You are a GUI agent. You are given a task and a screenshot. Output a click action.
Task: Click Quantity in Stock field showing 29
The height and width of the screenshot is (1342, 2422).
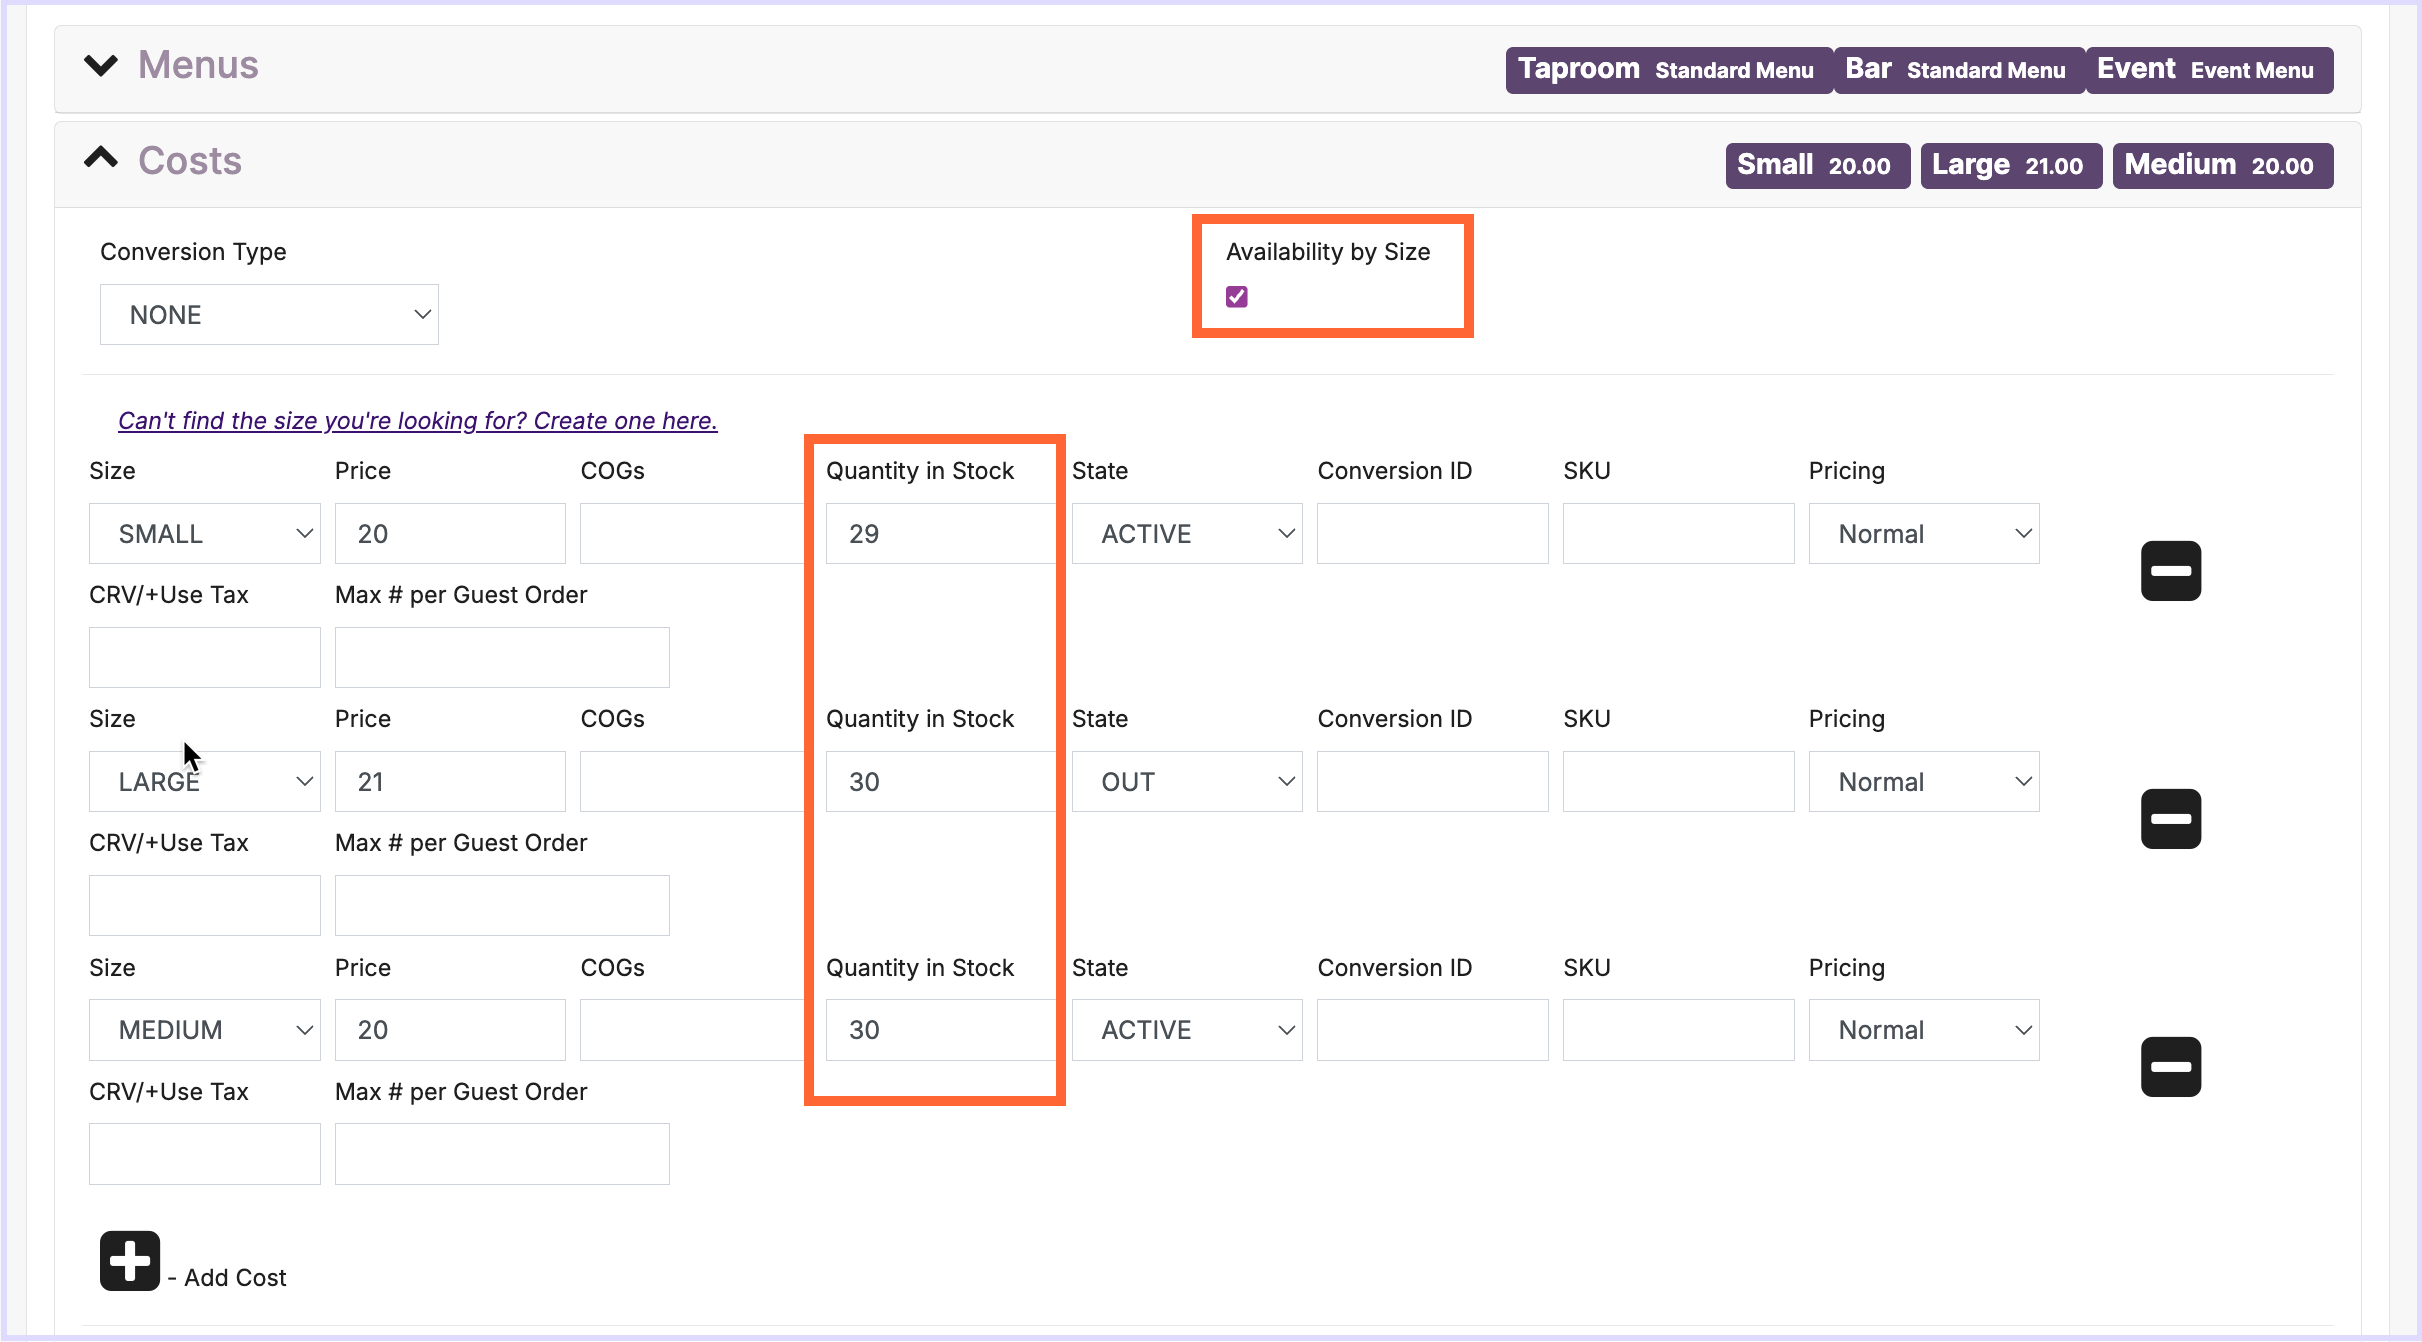pyautogui.click(x=937, y=534)
